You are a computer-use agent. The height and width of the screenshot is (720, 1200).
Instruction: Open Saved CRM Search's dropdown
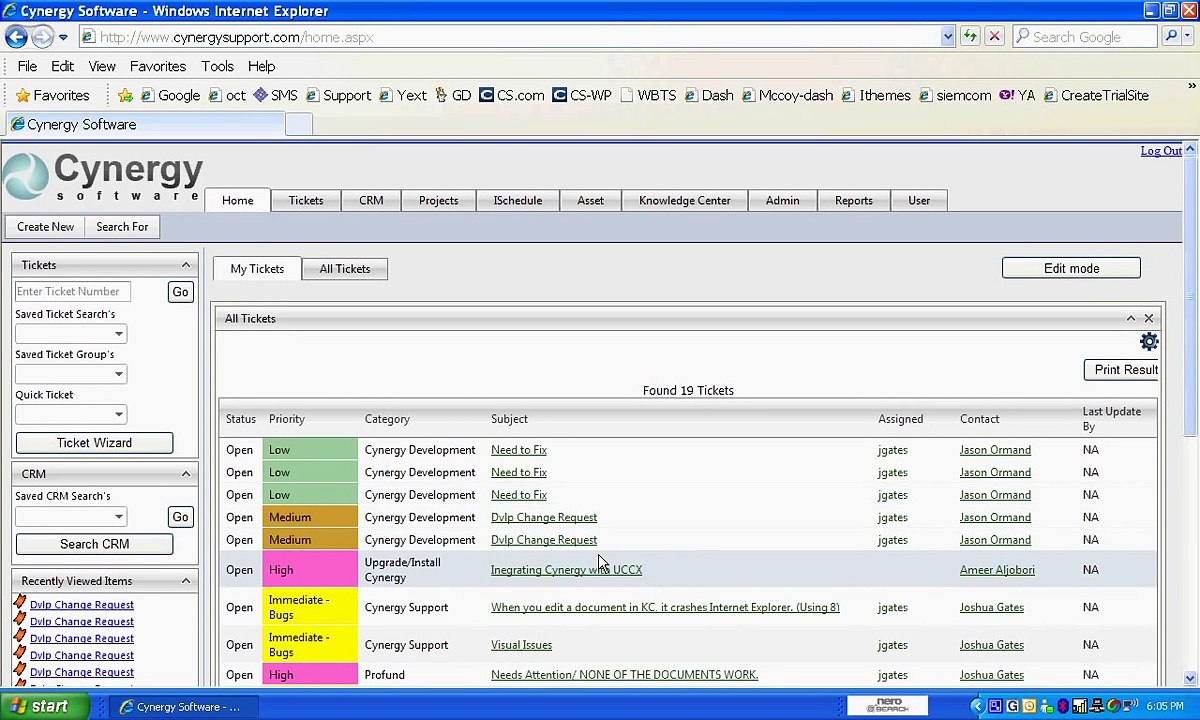pyautogui.click(x=70, y=516)
